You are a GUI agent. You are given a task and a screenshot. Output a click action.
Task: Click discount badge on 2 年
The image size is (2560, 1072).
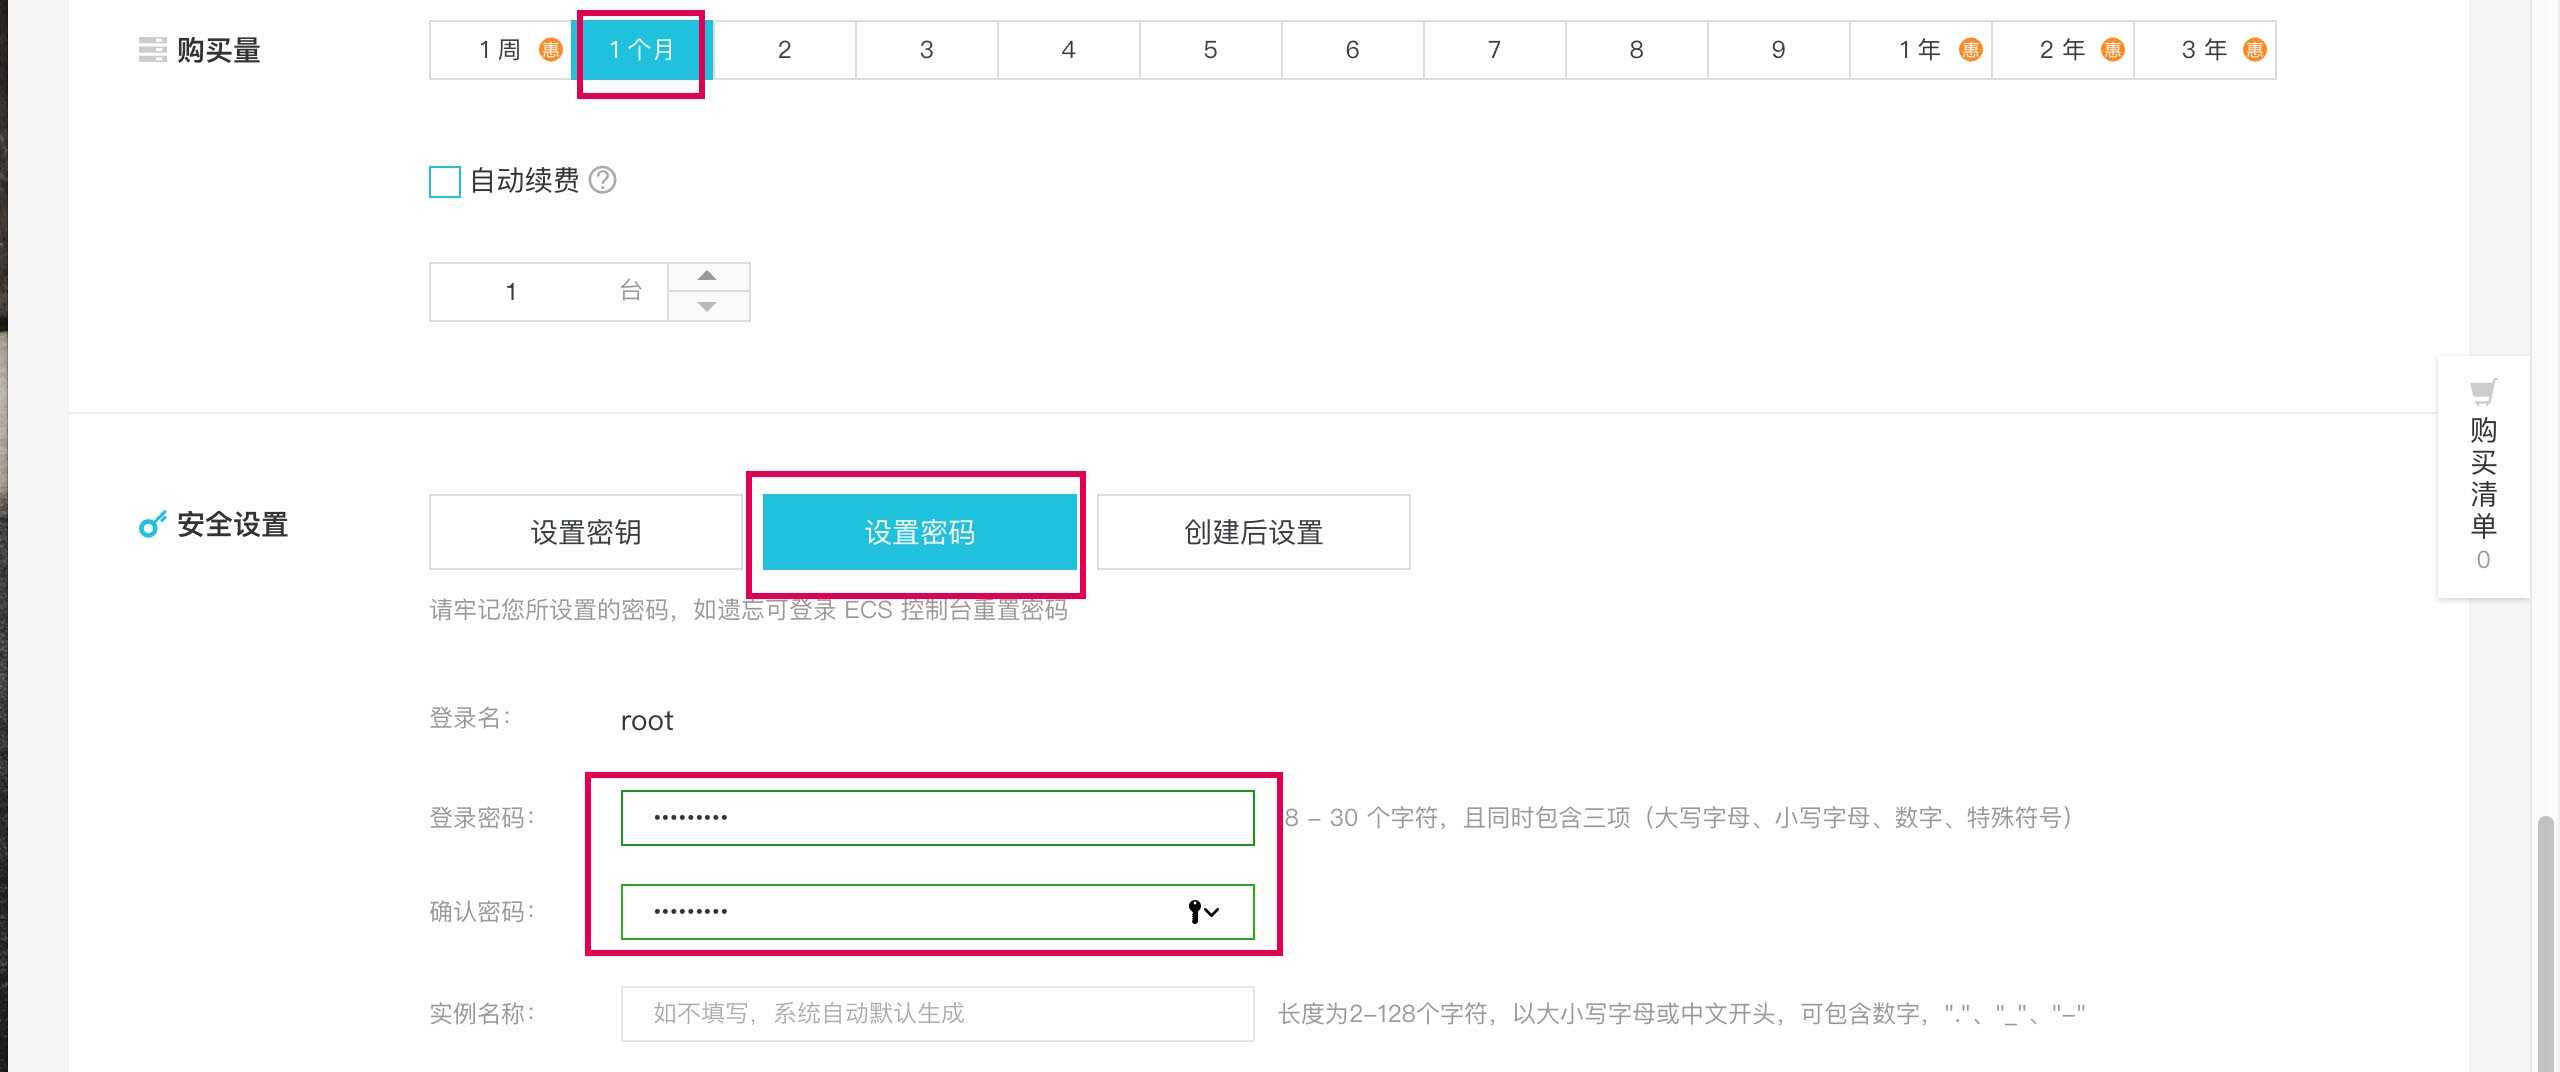2112,50
